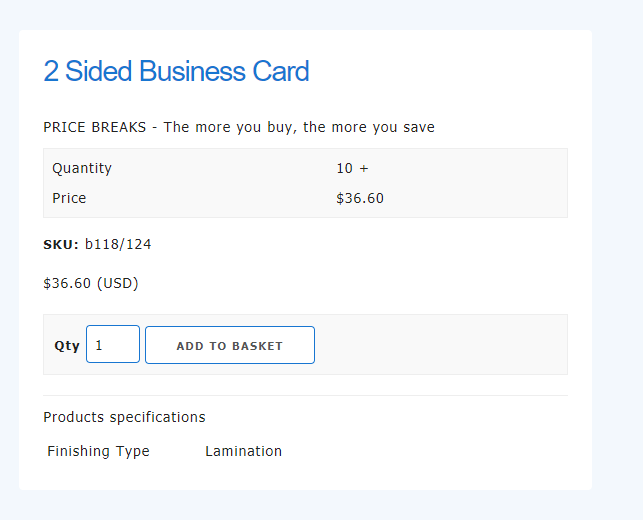Click the $36.60 (USD) product price
The height and width of the screenshot is (520, 643).
tap(91, 283)
